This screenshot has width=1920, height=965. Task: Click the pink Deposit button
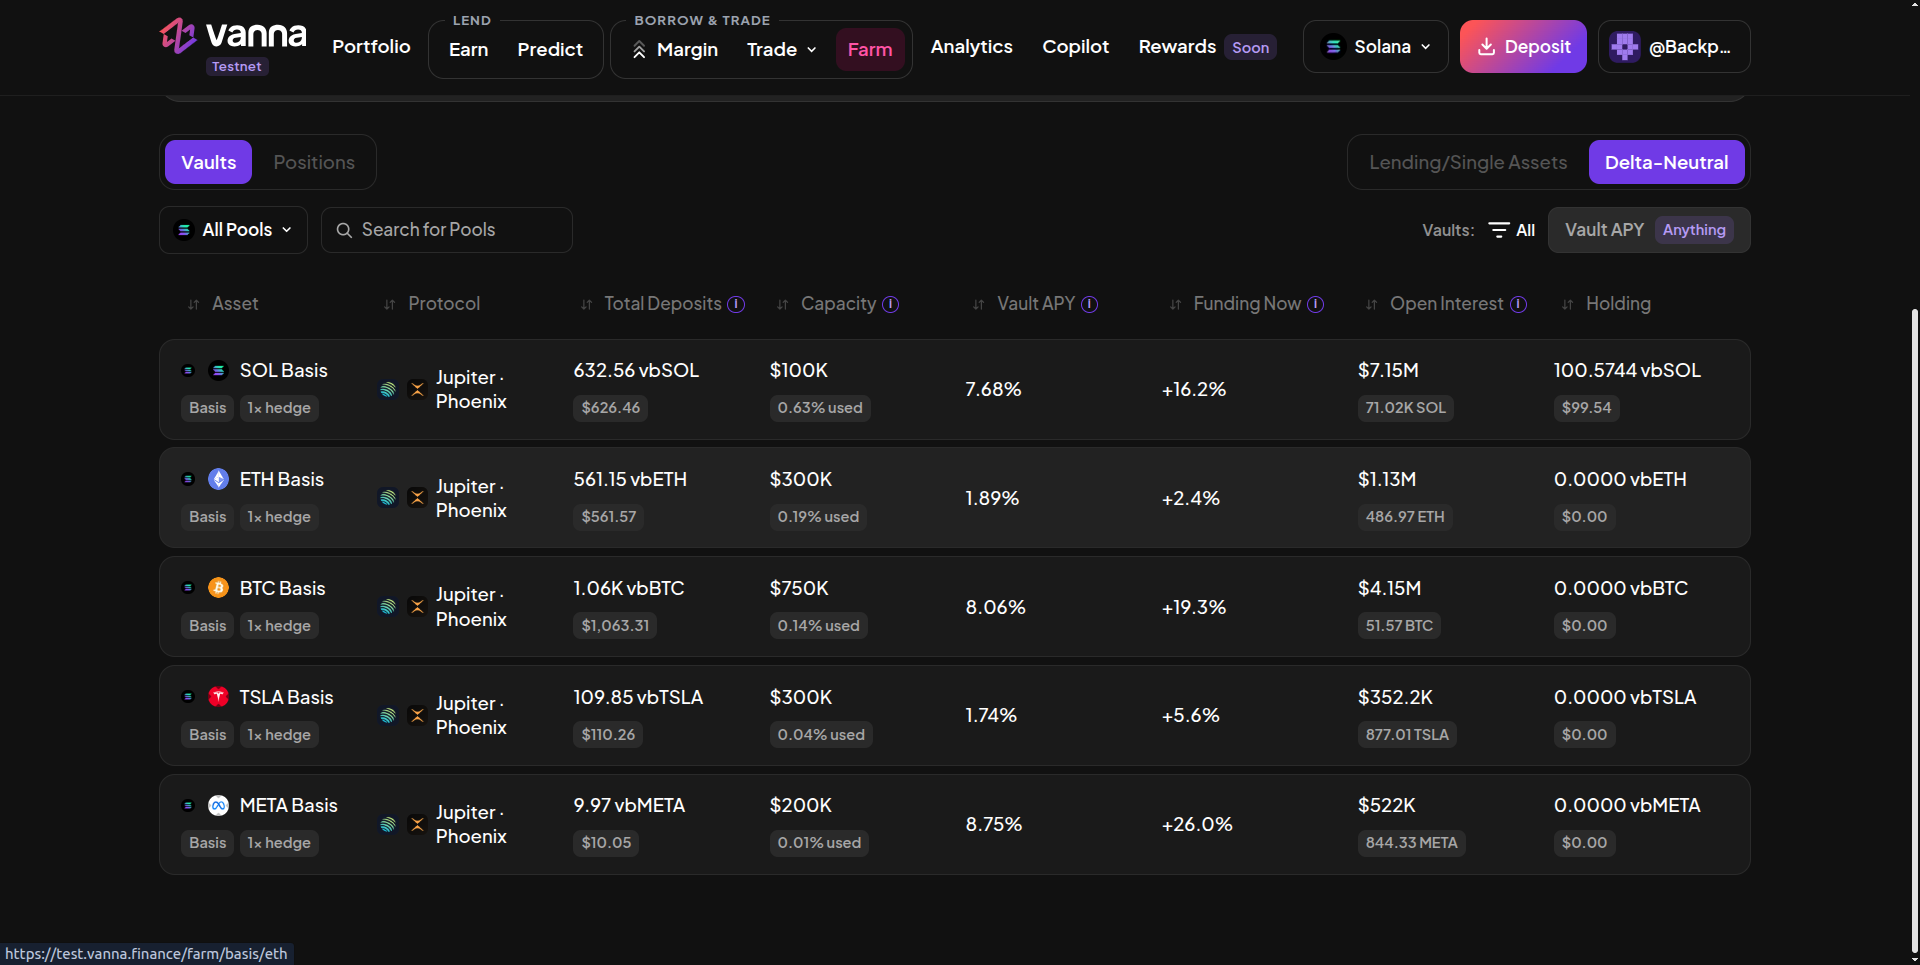(x=1523, y=47)
